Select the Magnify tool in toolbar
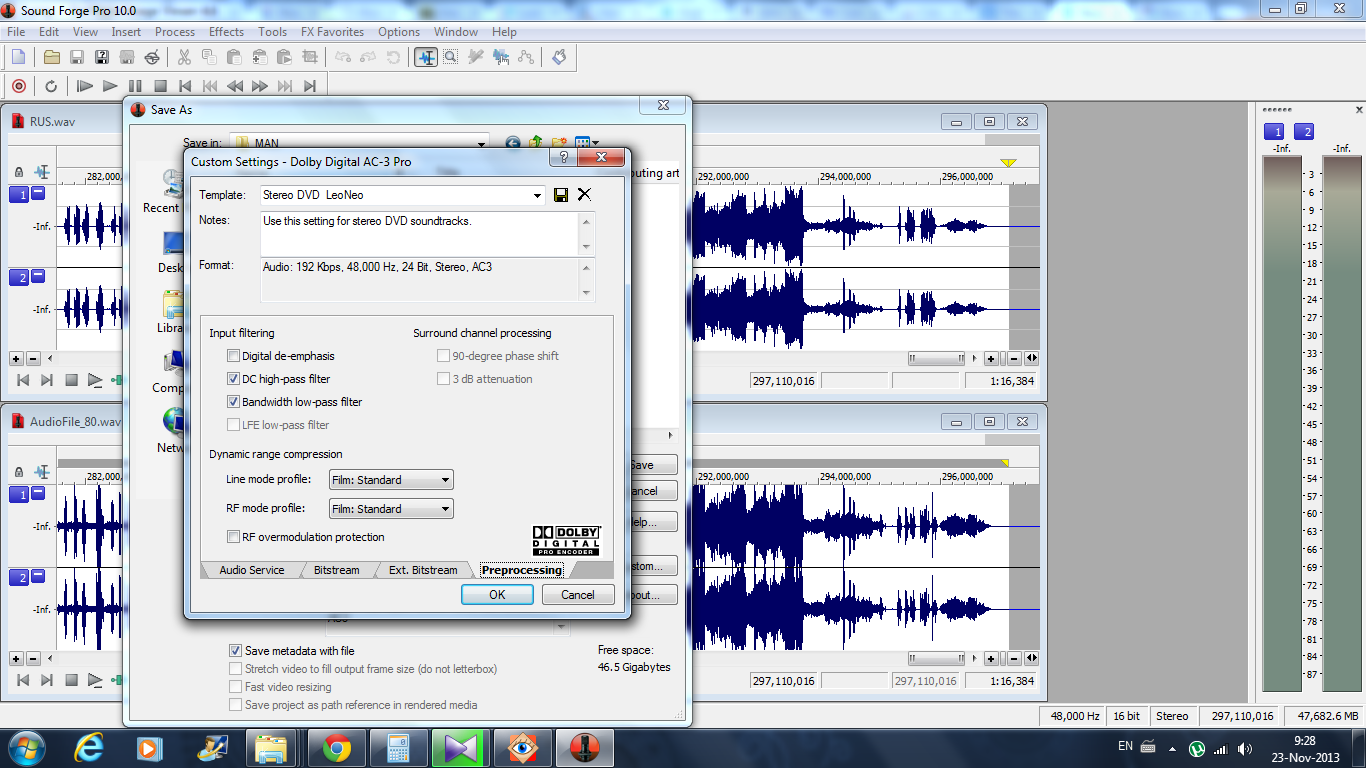1366x768 pixels. [x=451, y=57]
